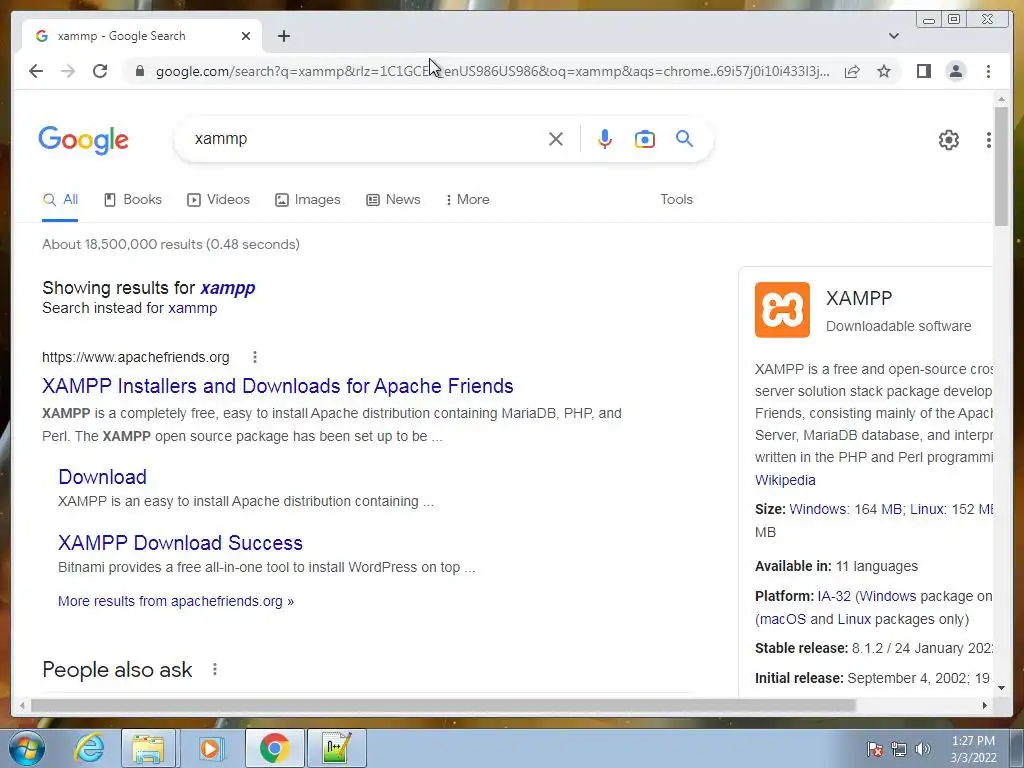Launch Internet Explorer from taskbar
Image resolution: width=1024 pixels, height=768 pixels.
[x=88, y=748]
